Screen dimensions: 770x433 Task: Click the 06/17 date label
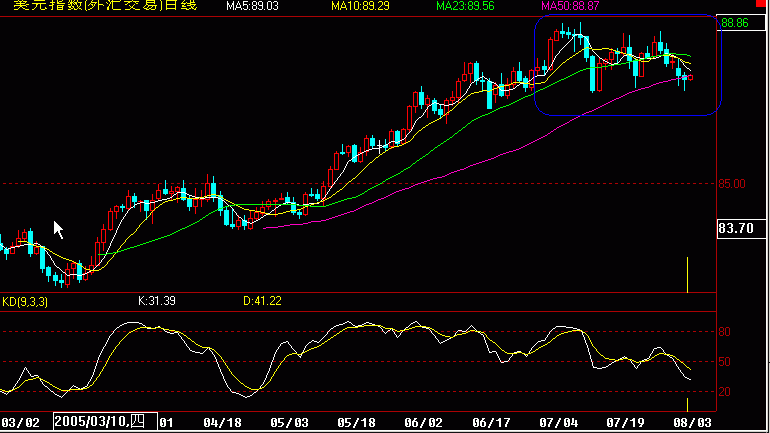(x=491, y=423)
